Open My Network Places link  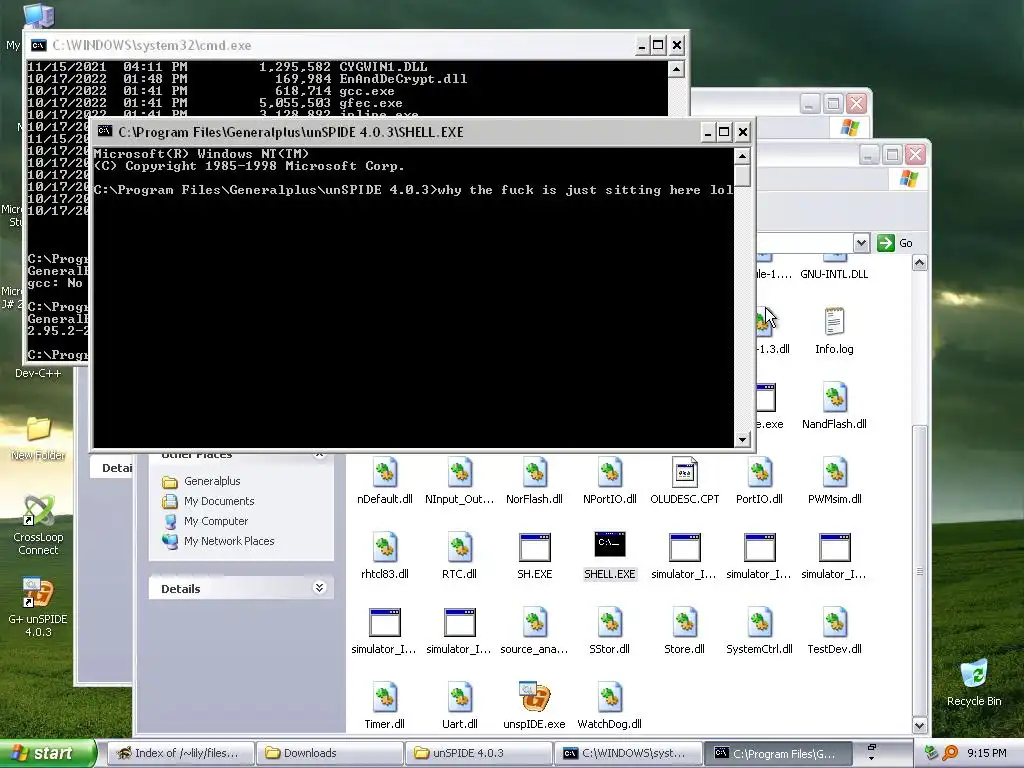coord(229,541)
